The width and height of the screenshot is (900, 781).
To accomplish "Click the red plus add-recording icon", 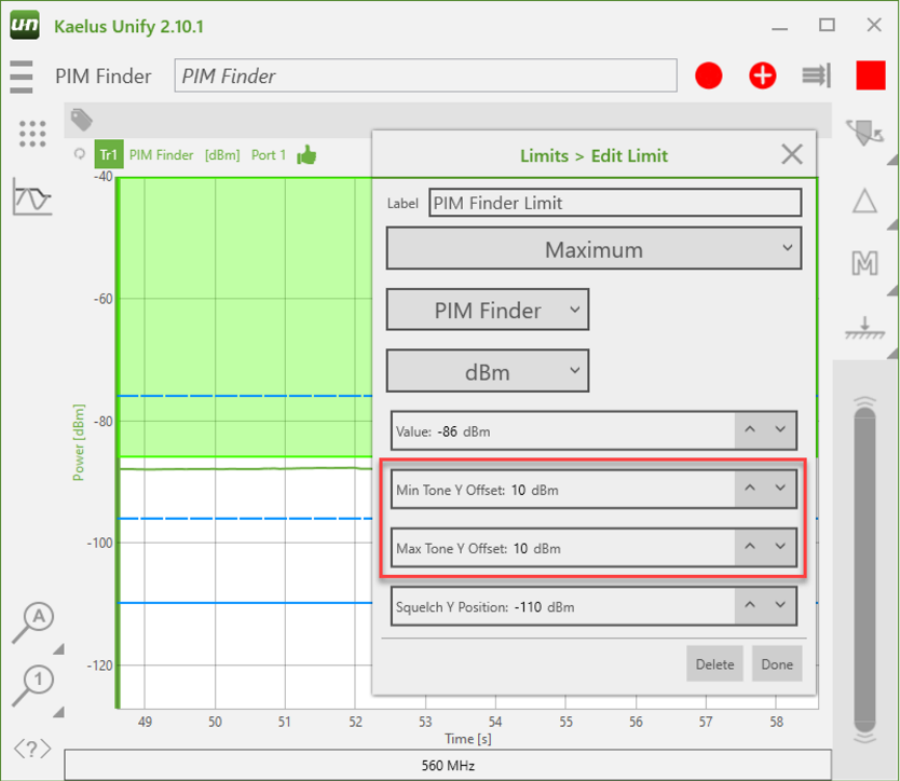I will [x=762, y=76].
